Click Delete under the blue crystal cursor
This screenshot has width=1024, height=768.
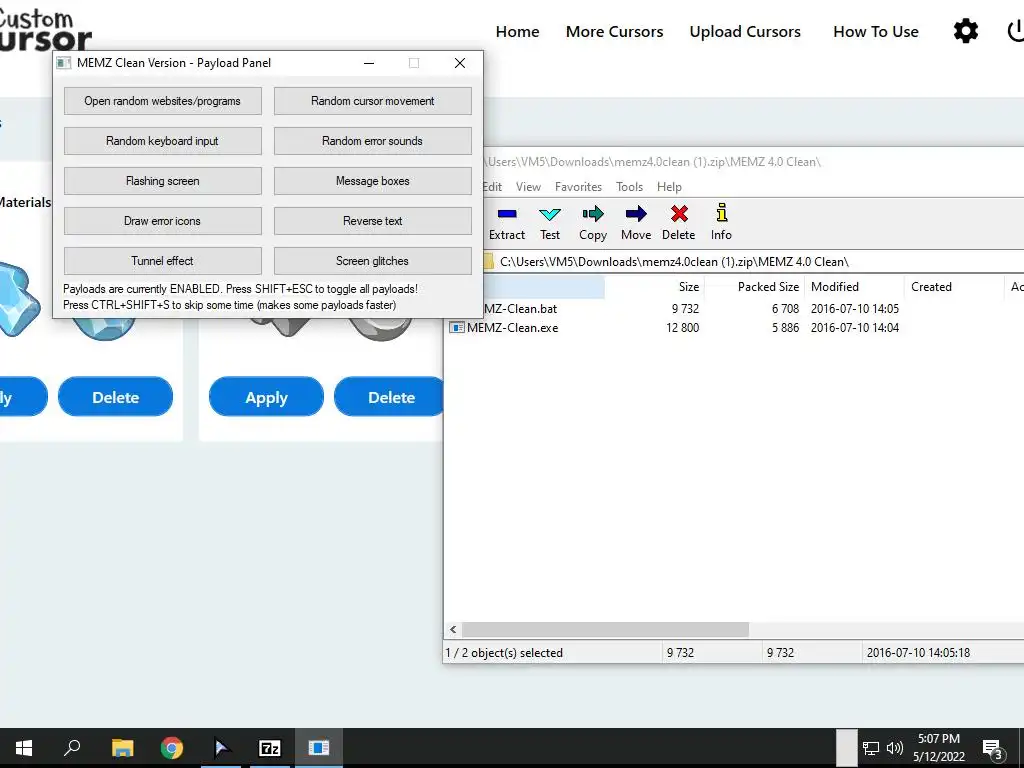[116, 396]
